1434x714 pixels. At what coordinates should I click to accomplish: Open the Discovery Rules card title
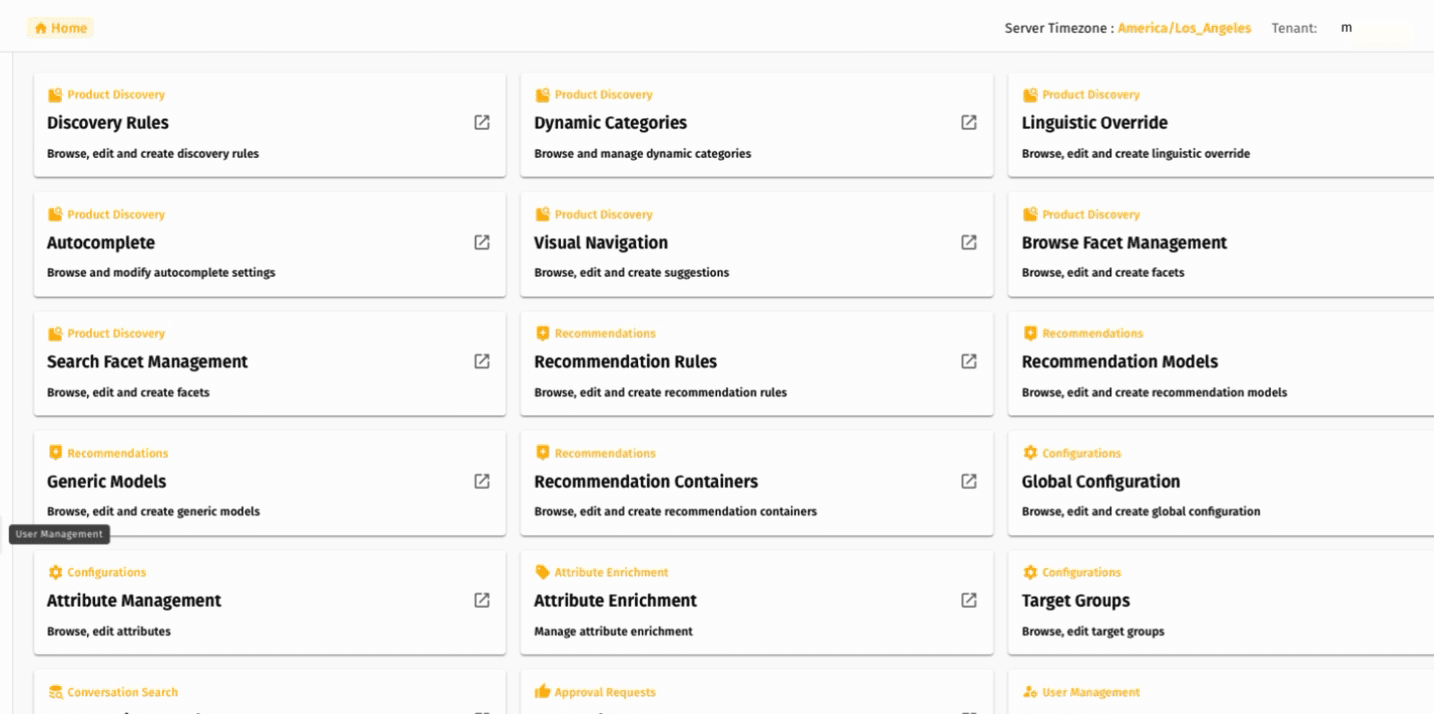[x=108, y=123]
